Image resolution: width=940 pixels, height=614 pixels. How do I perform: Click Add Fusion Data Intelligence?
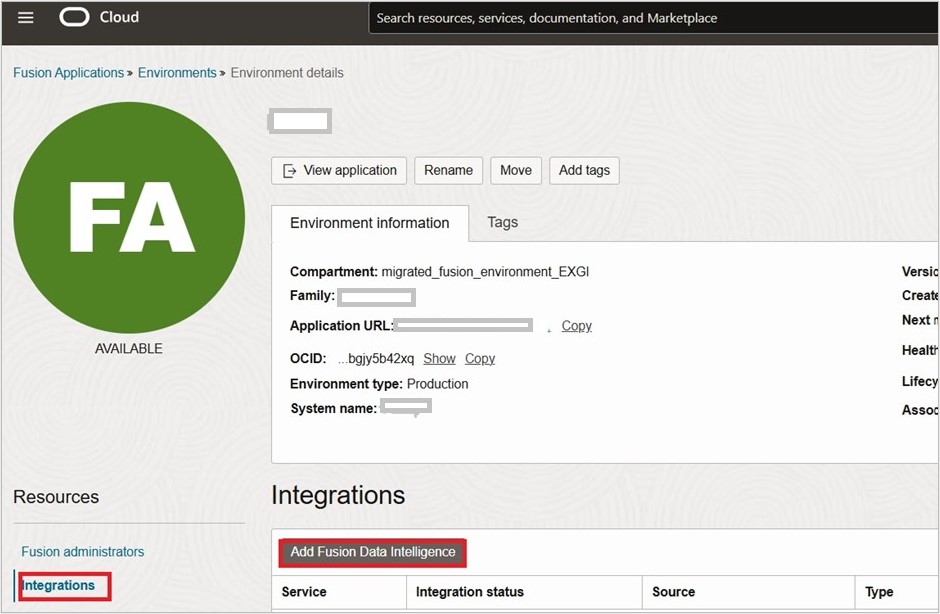click(x=372, y=552)
